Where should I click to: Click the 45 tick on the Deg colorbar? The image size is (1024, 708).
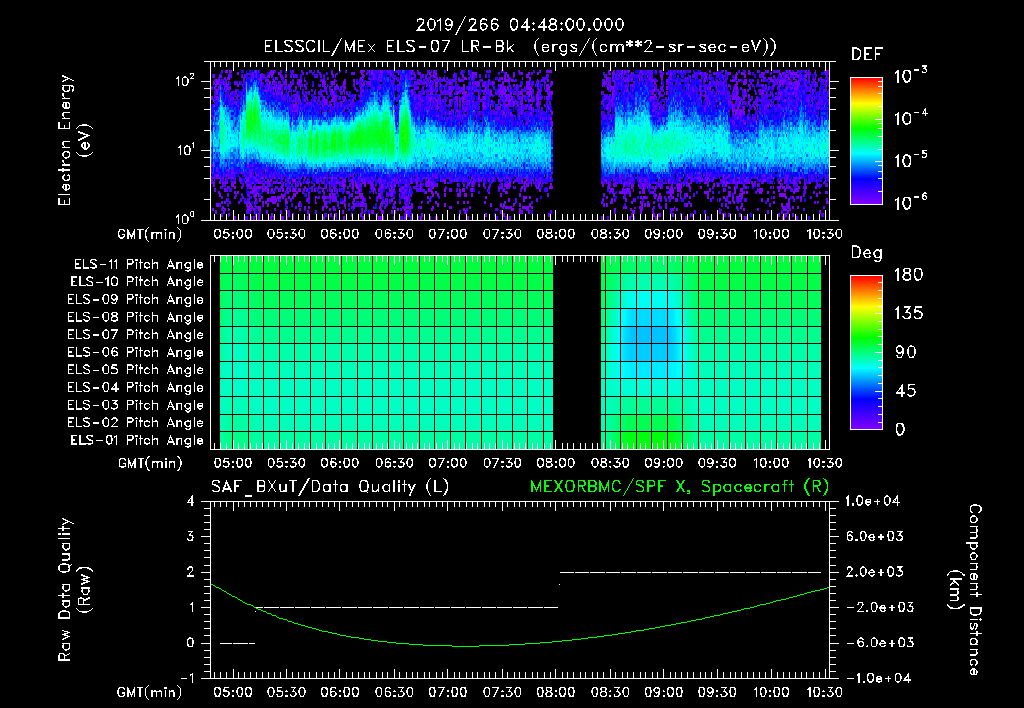tap(908, 391)
